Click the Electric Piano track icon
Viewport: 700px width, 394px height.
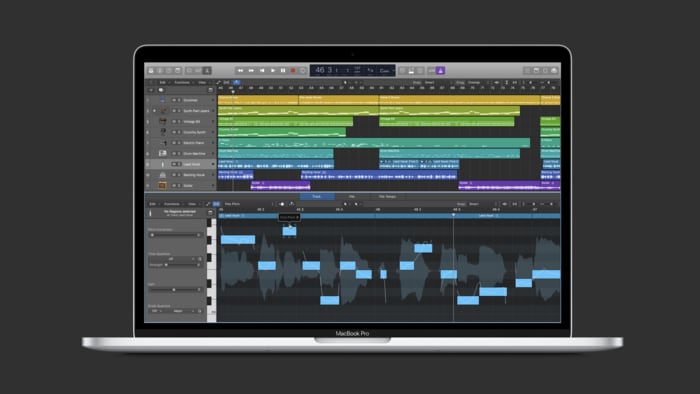[163, 143]
